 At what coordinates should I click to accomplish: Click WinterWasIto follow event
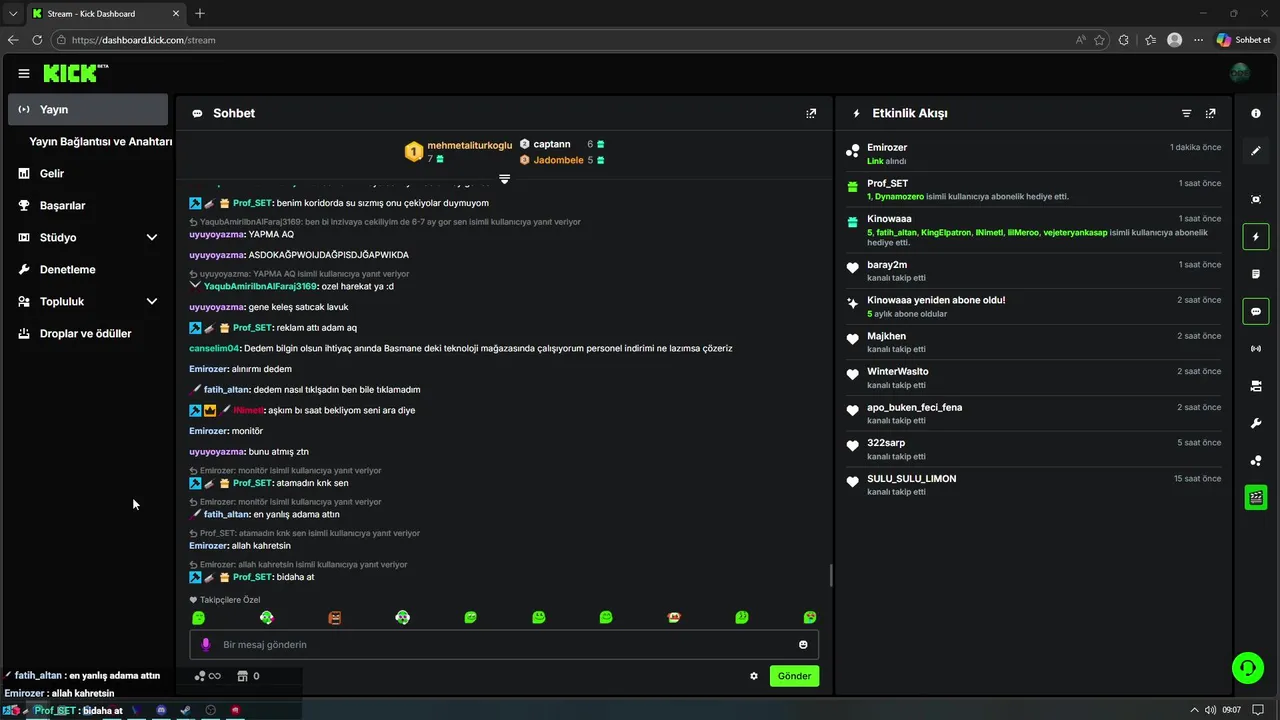point(1034,378)
